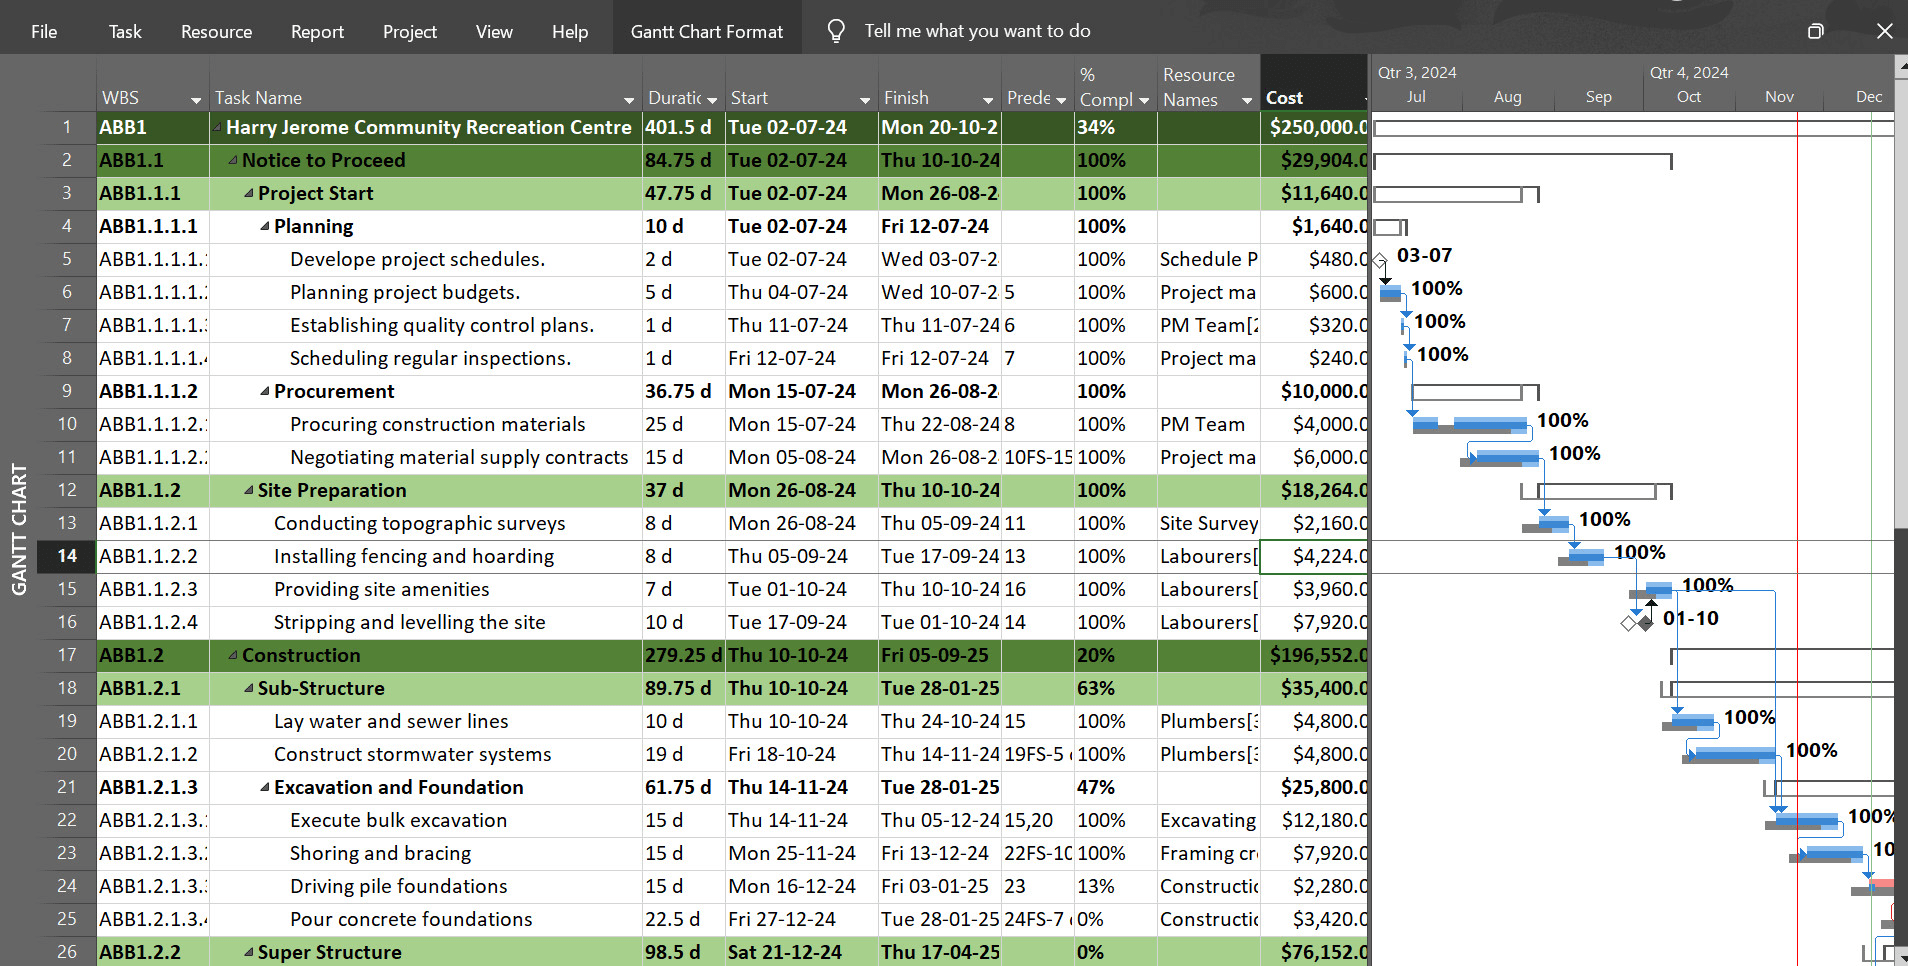Collapse the Construction summary task
1908x966 pixels.
click(234, 655)
